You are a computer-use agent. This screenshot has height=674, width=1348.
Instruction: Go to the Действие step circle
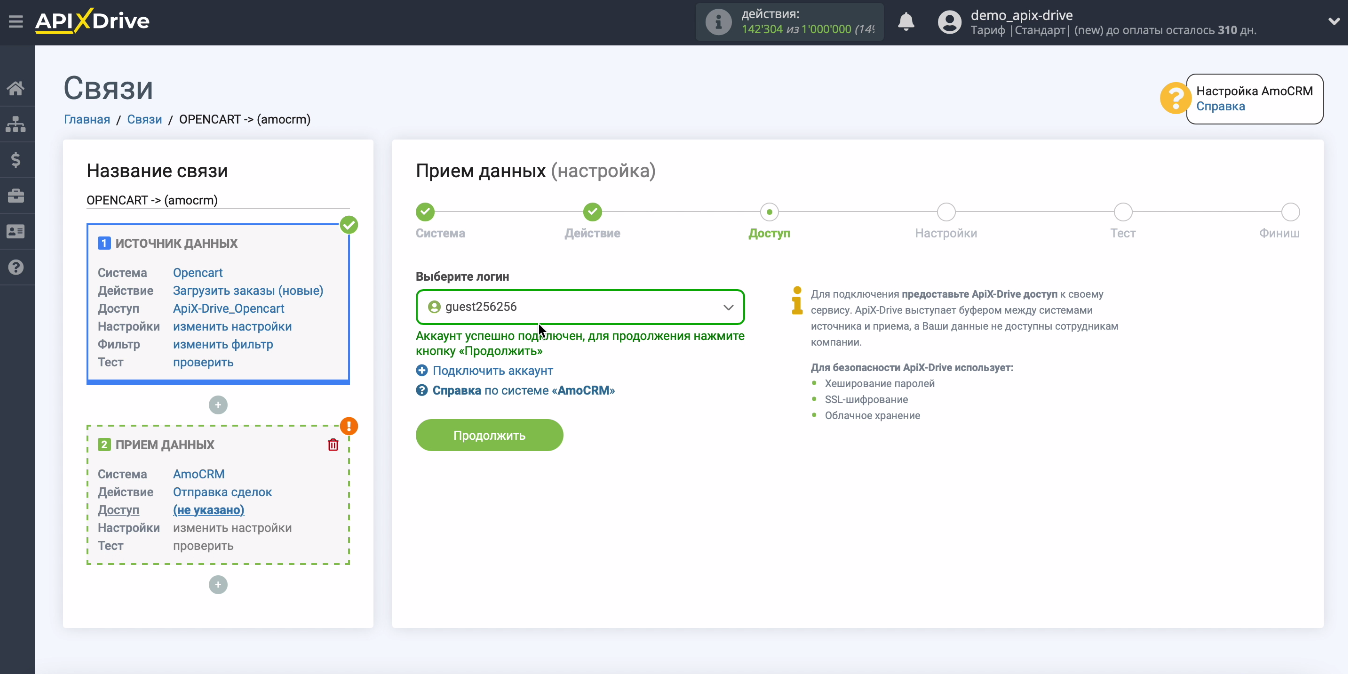[x=592, y=212]
